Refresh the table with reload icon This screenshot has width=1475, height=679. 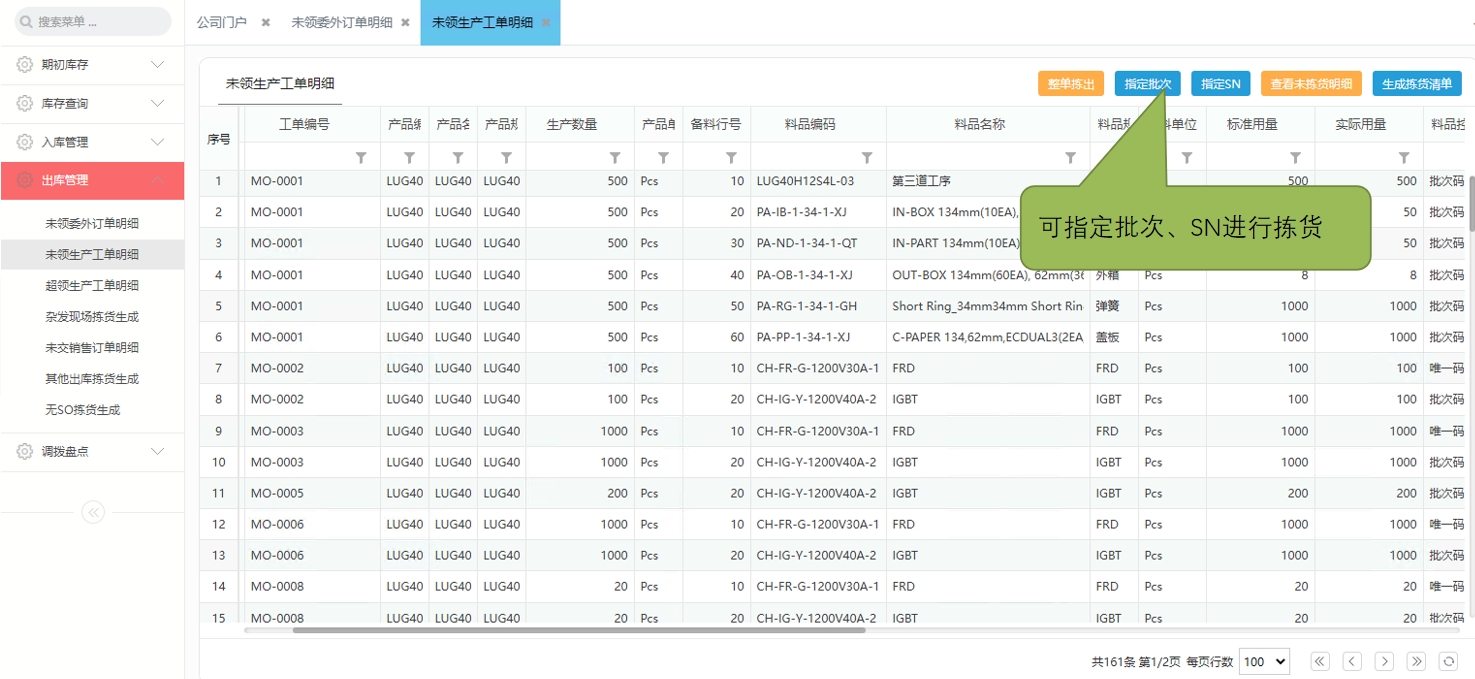point(1448,661)
